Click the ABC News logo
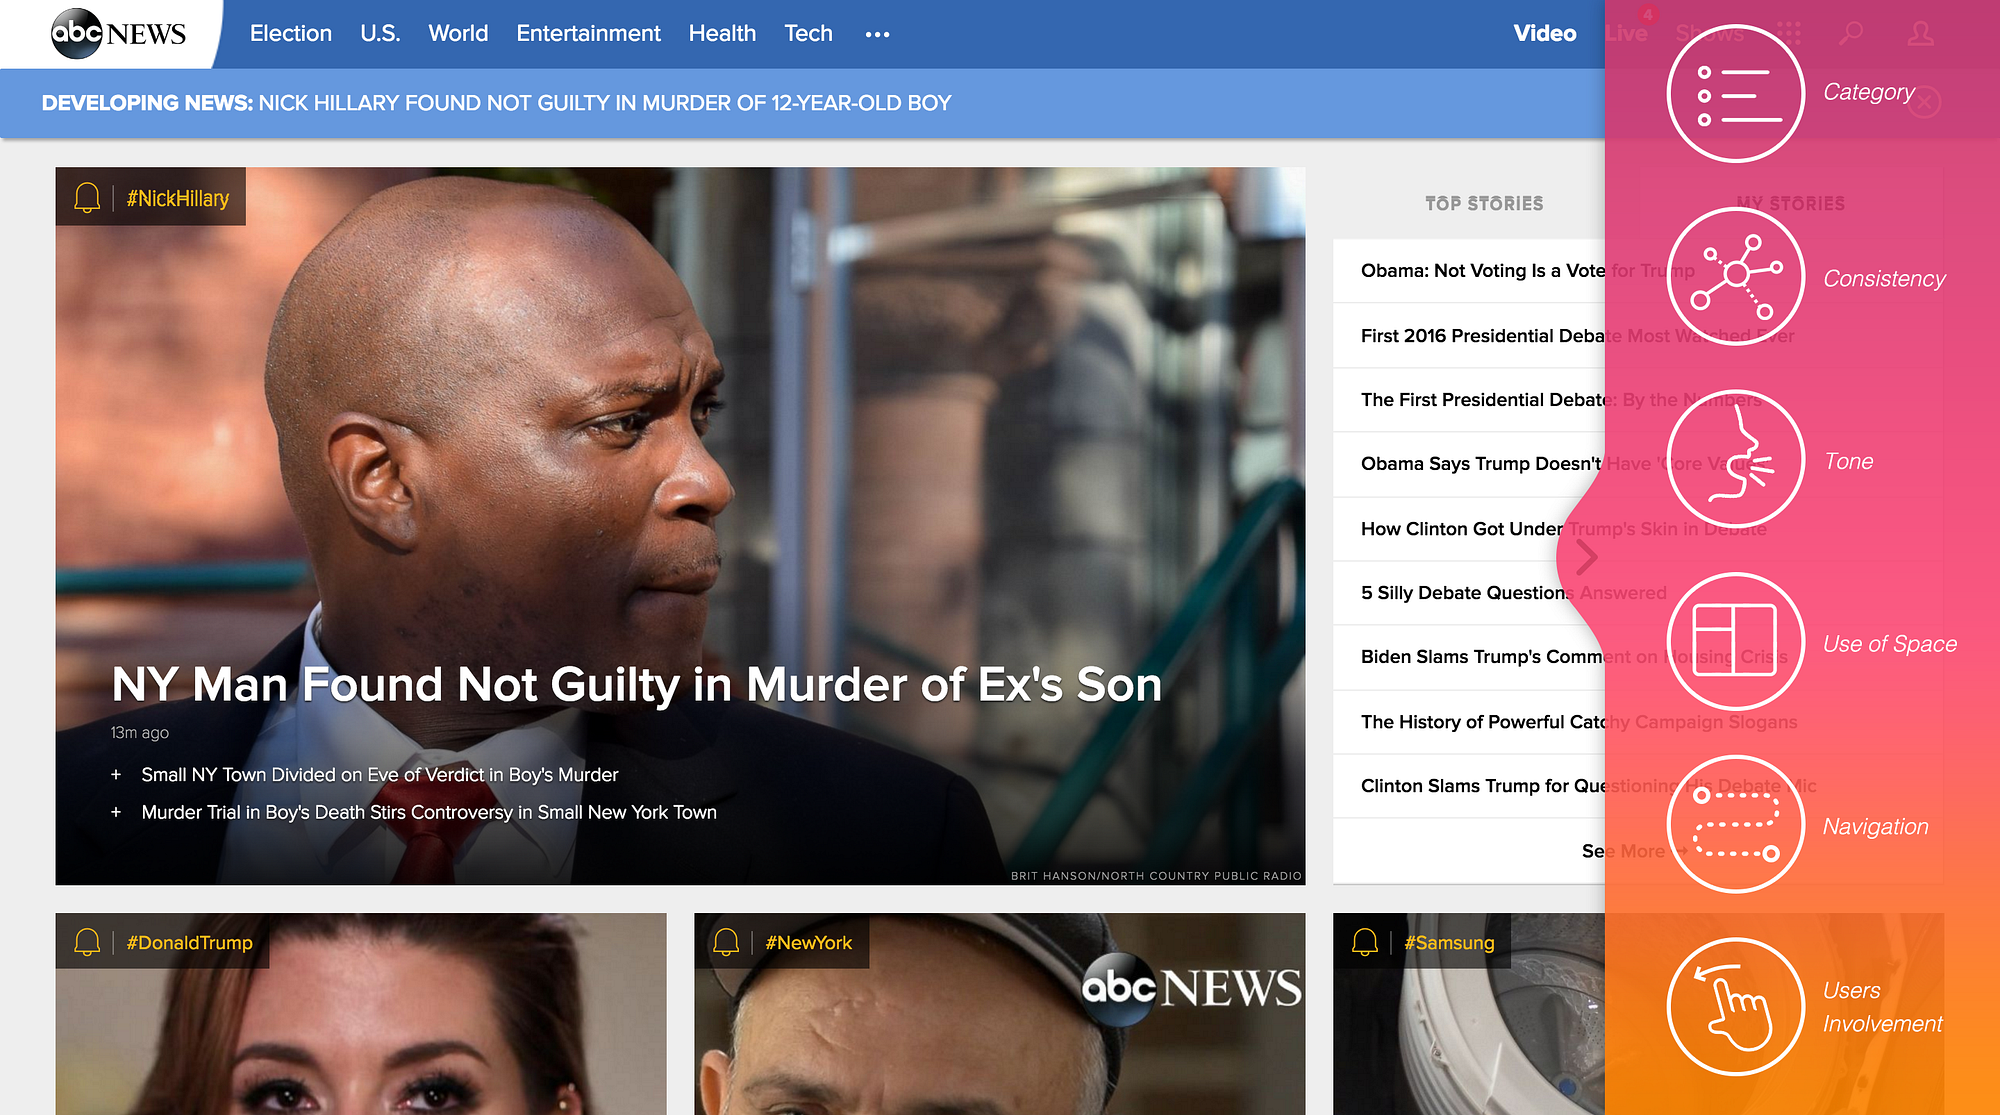 tap(118, 34)
